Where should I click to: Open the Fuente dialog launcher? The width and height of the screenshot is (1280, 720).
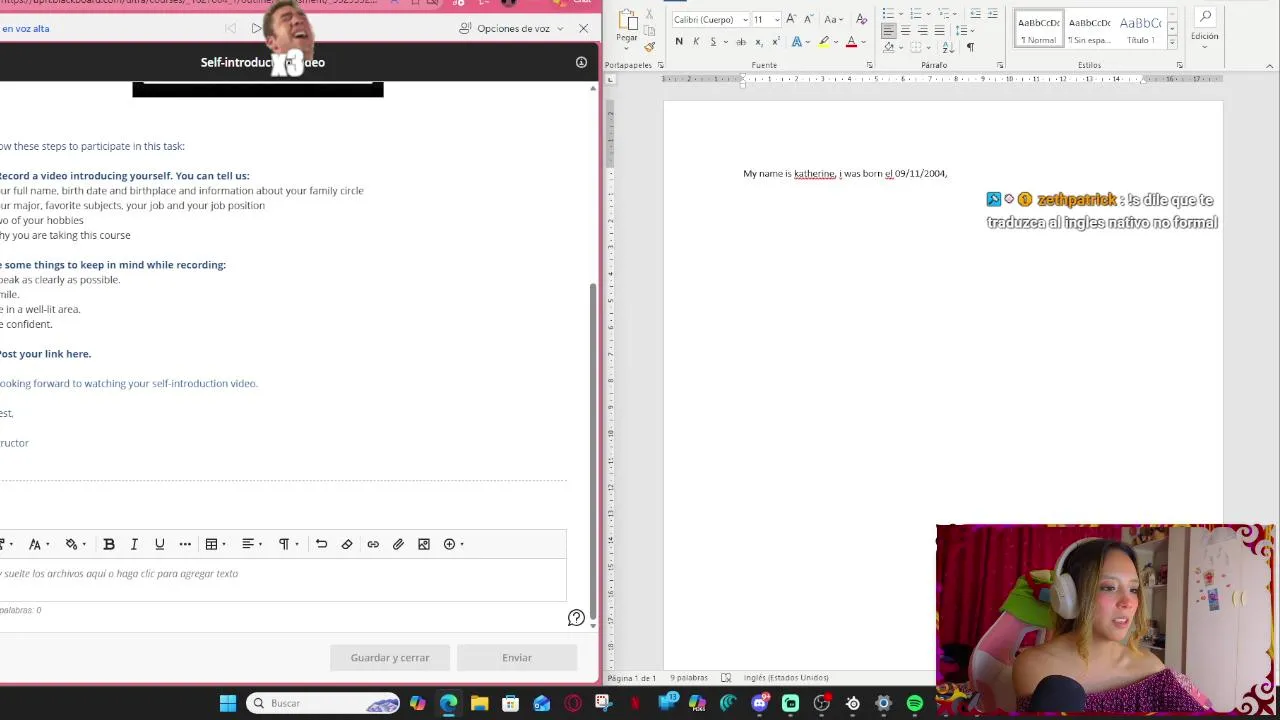(869, 66)
